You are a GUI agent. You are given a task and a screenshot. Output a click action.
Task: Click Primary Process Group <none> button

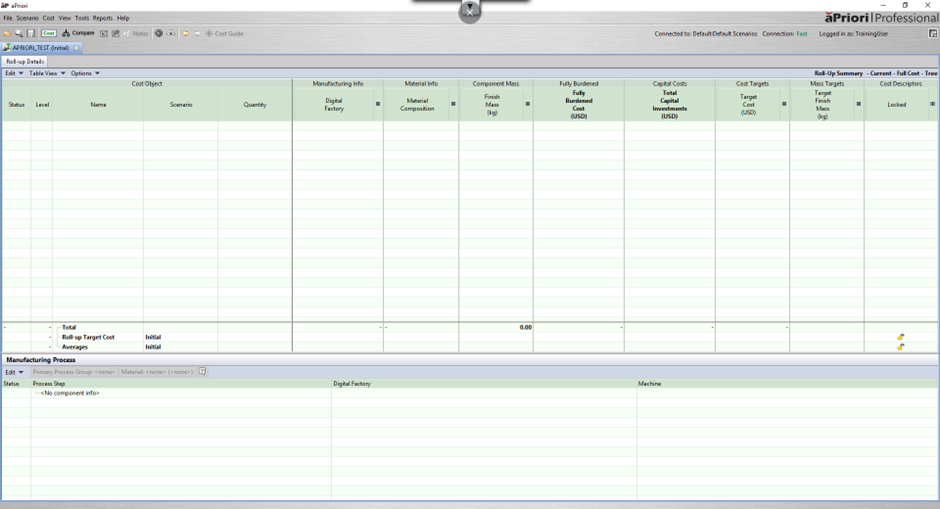pyautogui.click(x=73, y=372)
